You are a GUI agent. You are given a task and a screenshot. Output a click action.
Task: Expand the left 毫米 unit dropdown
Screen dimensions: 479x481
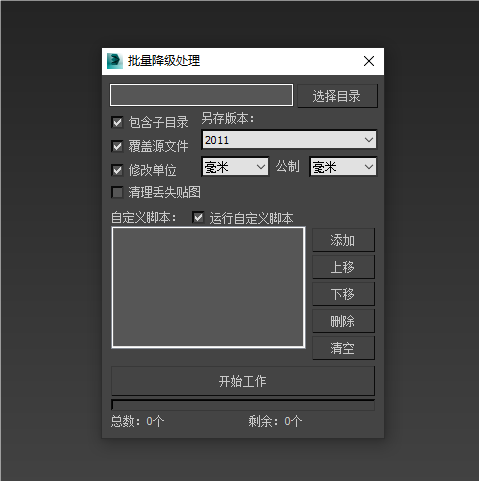click(x=235, y=167)
